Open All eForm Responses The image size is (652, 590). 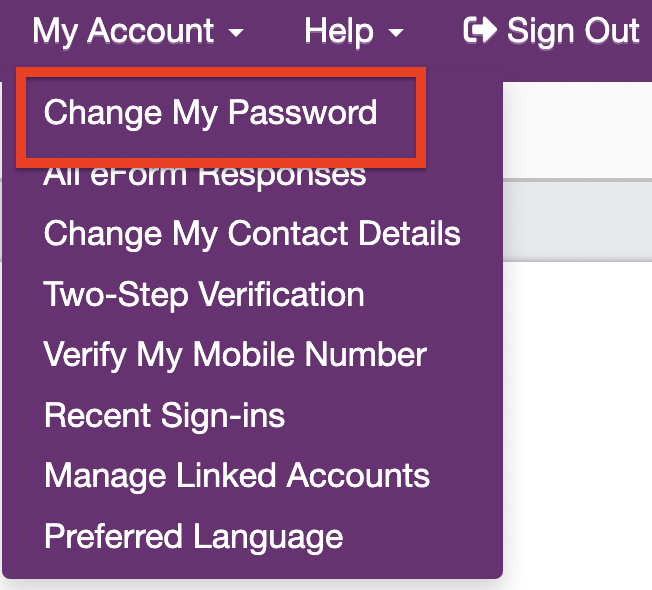coord(205,175)
